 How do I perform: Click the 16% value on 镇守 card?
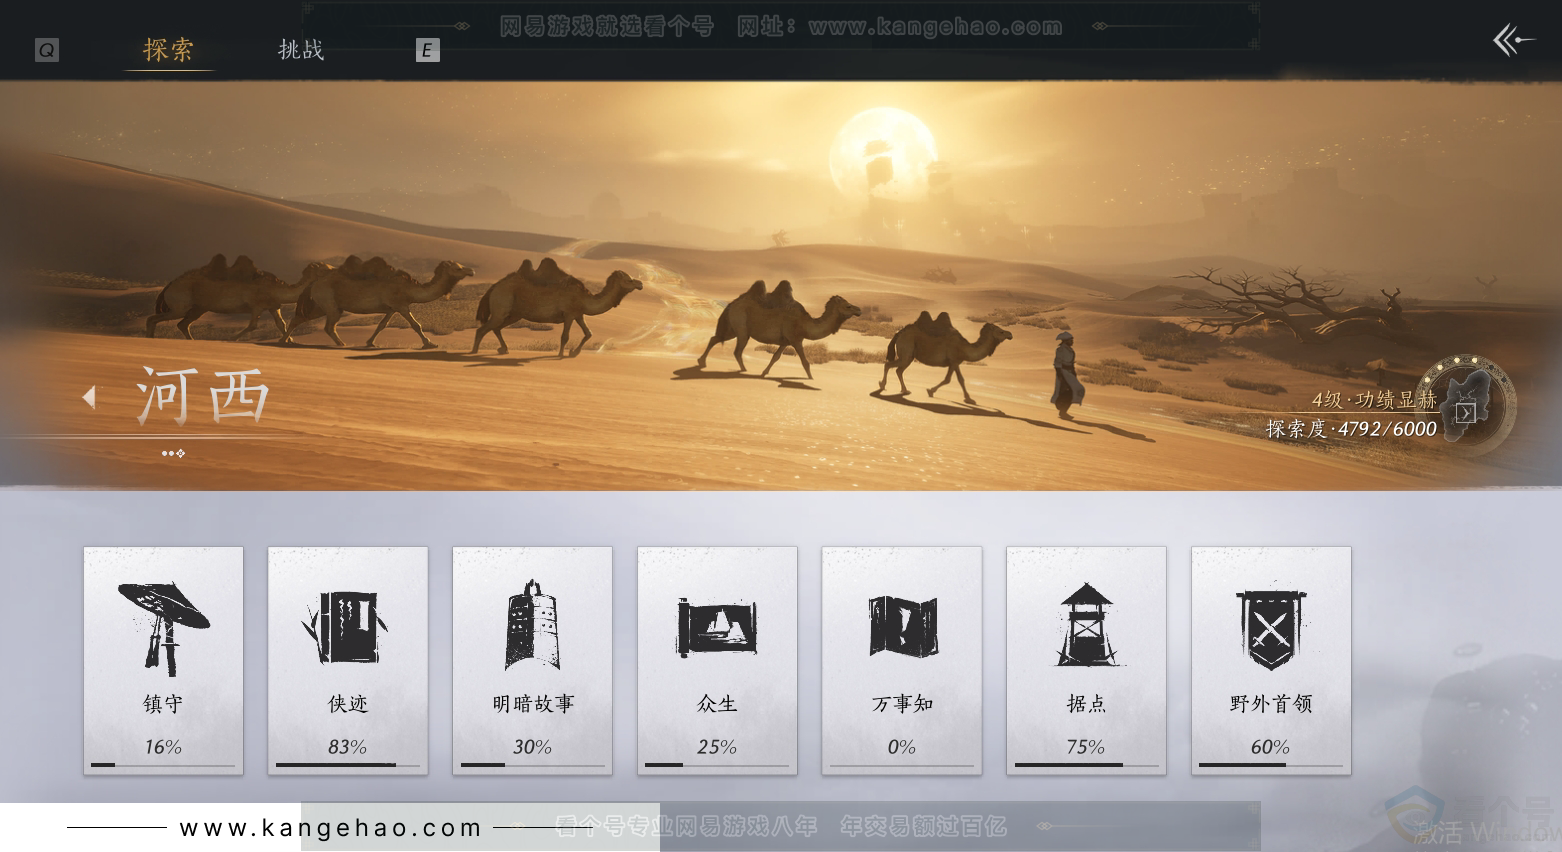click(163, 747)
